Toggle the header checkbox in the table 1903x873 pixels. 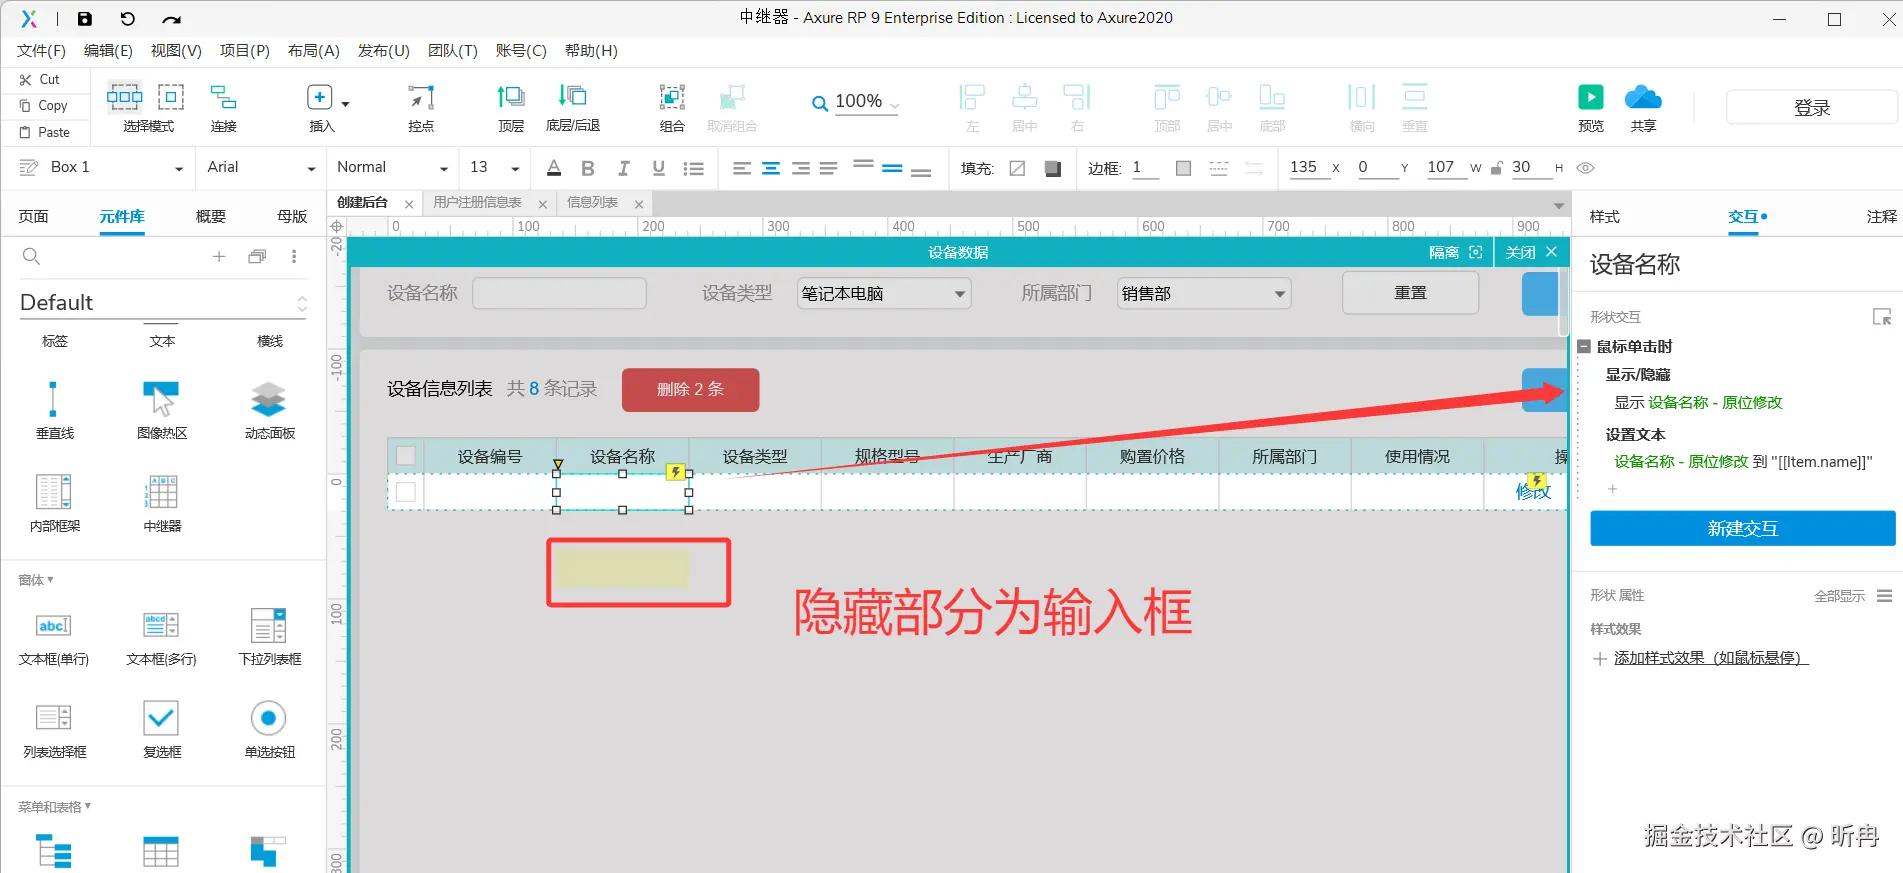point(406,456)
